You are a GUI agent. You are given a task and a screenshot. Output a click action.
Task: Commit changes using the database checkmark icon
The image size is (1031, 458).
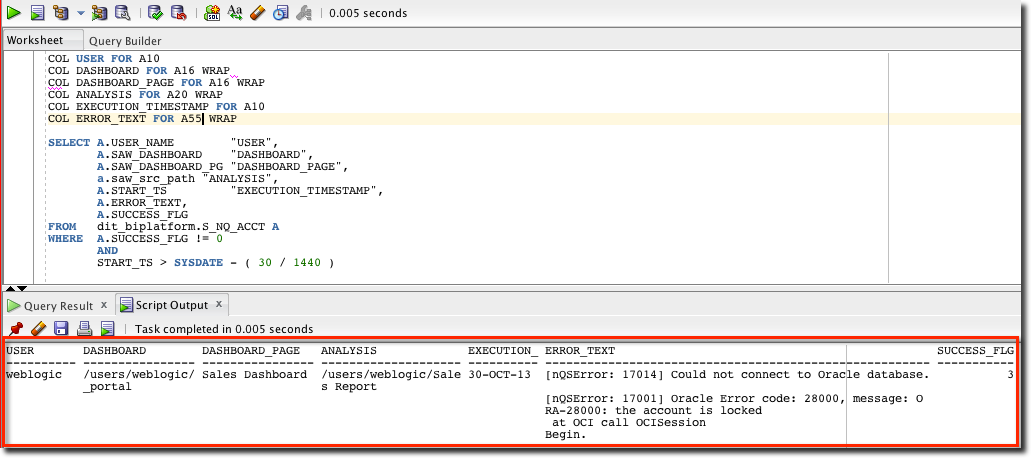tap(155, 12)
